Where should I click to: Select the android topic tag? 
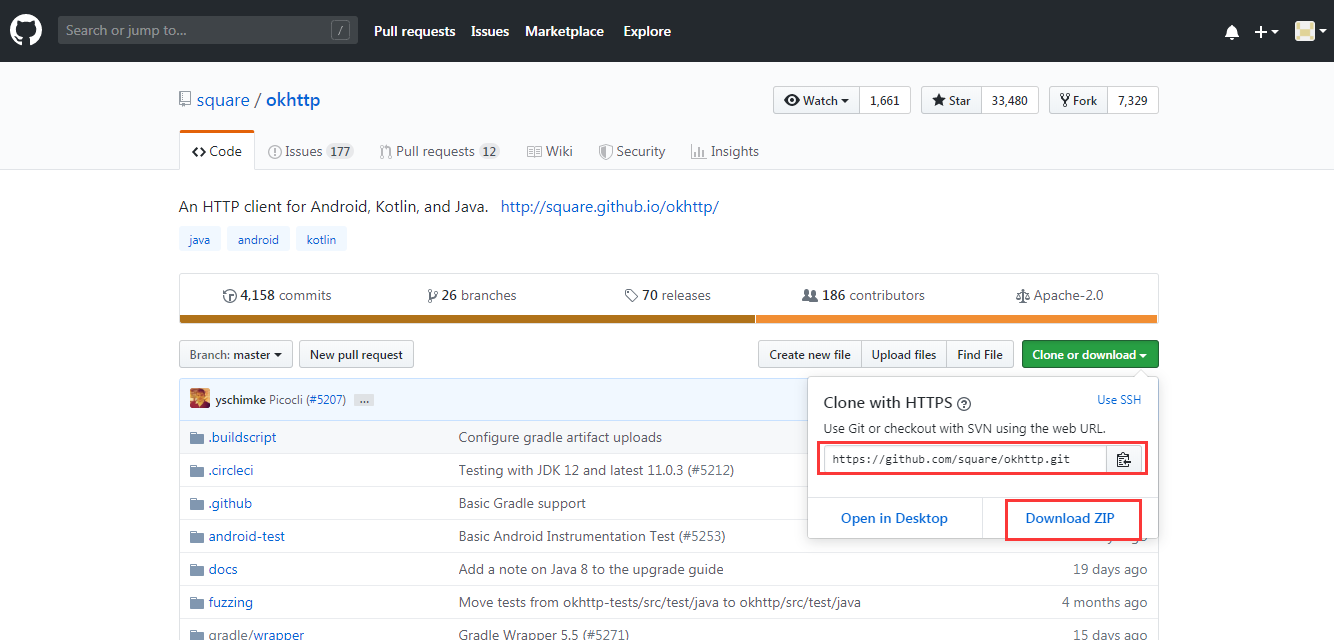click(258, 239)
